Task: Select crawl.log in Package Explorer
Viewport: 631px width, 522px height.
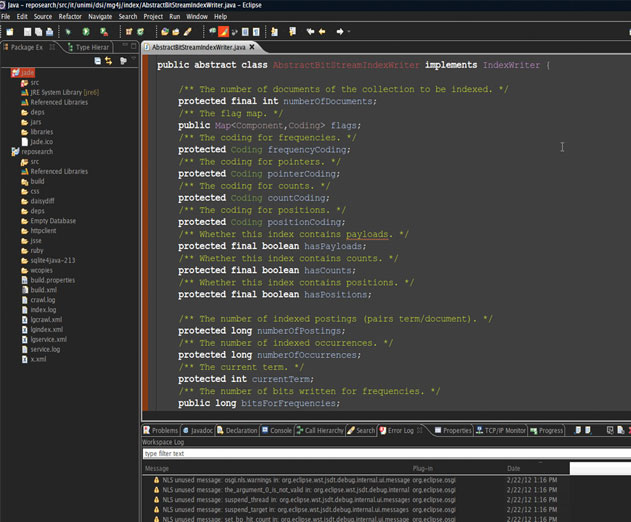Action: (x=38, y=300)
